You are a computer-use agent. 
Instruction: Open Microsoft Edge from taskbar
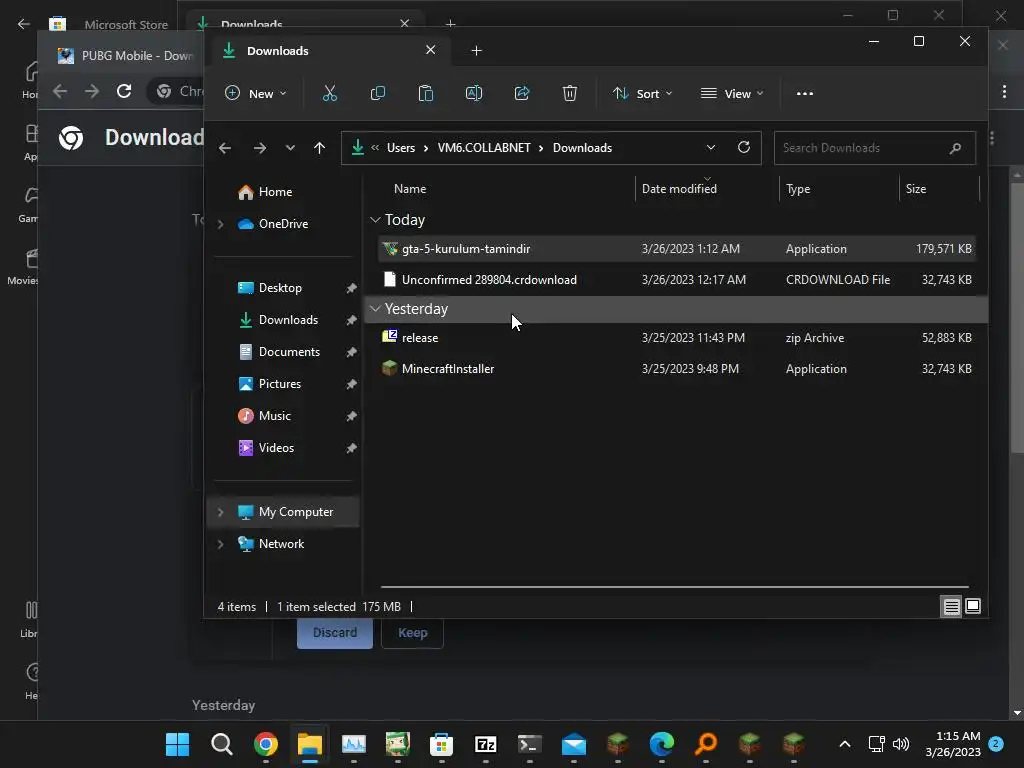tap(662, 744)
